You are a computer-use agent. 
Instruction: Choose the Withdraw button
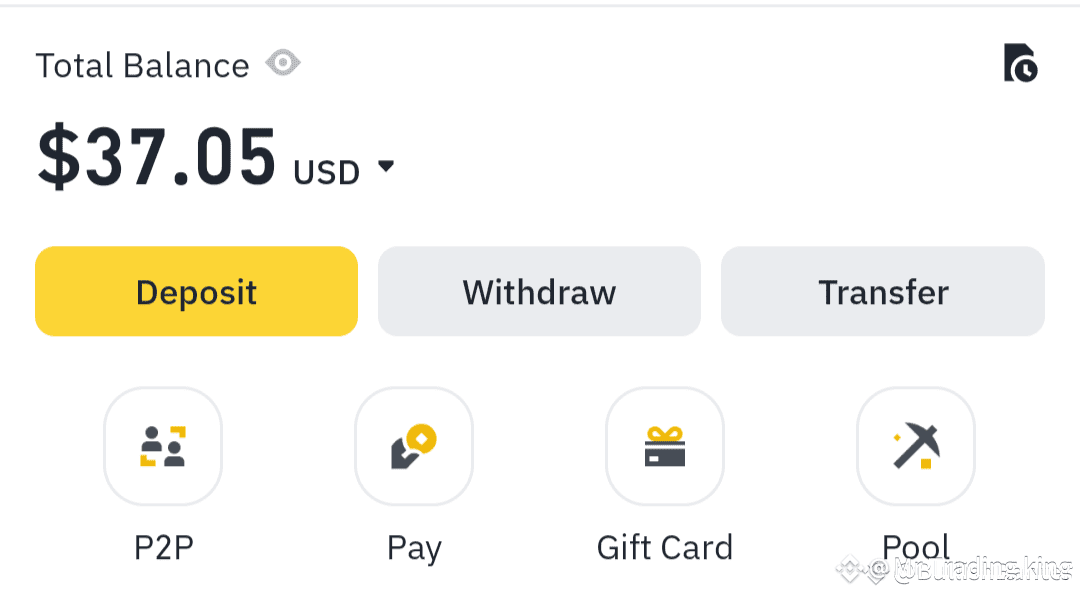(539, 291)
